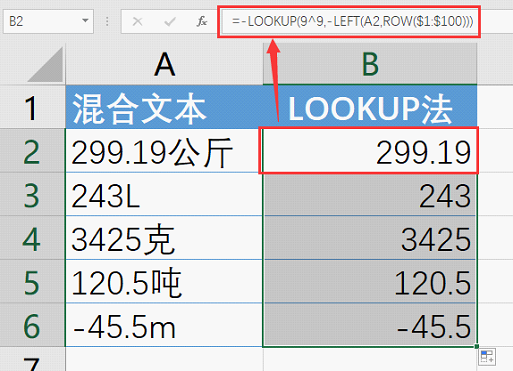Click the Enter checkmark formula button
Viewport: 513px width, 371px height.
(170, 22)
